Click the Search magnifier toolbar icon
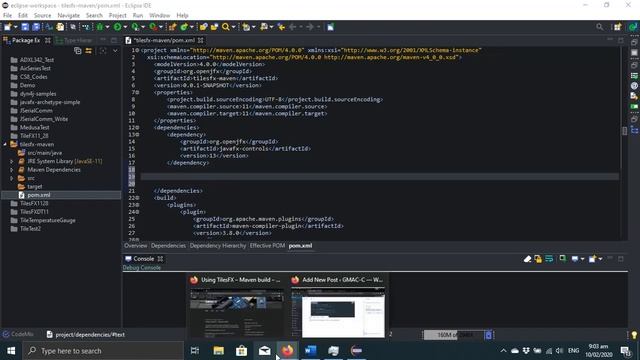The image size is (640, 360). [x=225, y=27]
